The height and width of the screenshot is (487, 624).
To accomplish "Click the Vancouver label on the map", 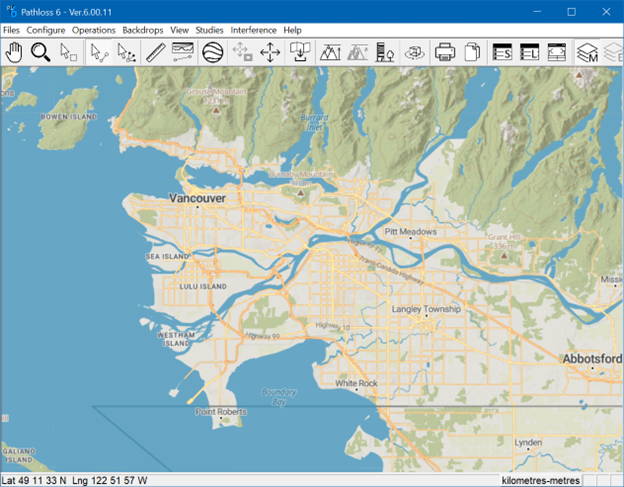I will (x=197, y=199).
